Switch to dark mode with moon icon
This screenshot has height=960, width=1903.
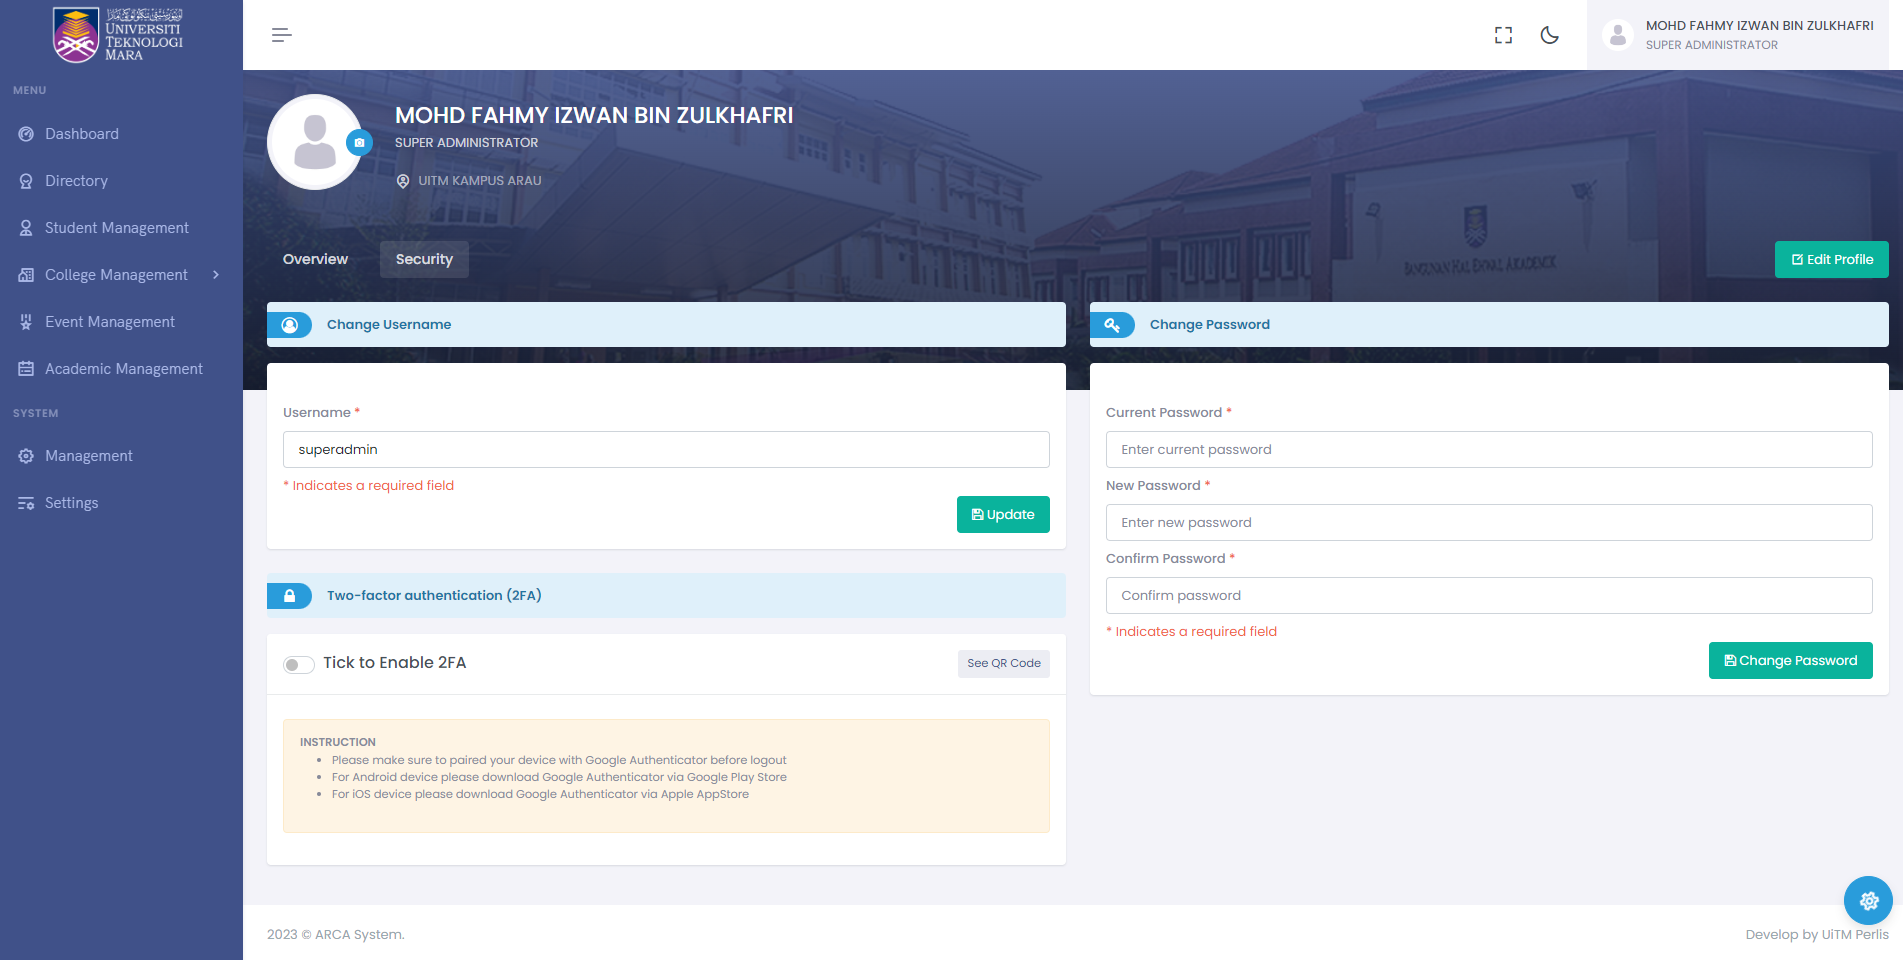[1549, 35]
